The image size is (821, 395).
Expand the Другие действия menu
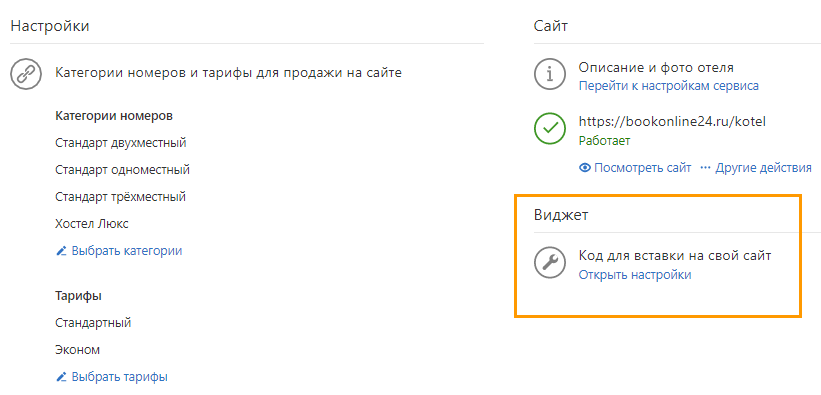(763, 168)
